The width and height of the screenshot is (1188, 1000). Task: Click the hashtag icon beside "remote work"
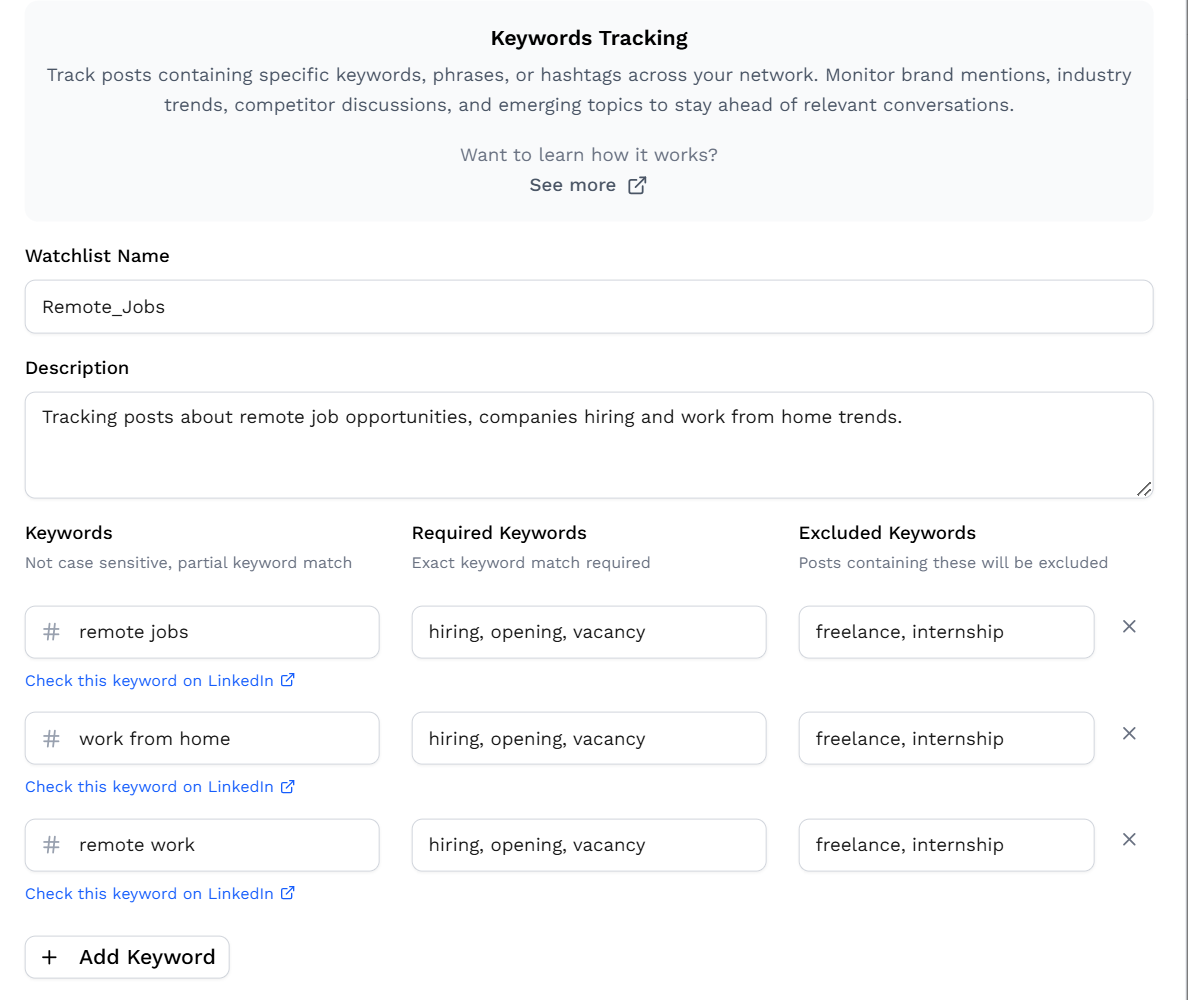click(50, 845)
